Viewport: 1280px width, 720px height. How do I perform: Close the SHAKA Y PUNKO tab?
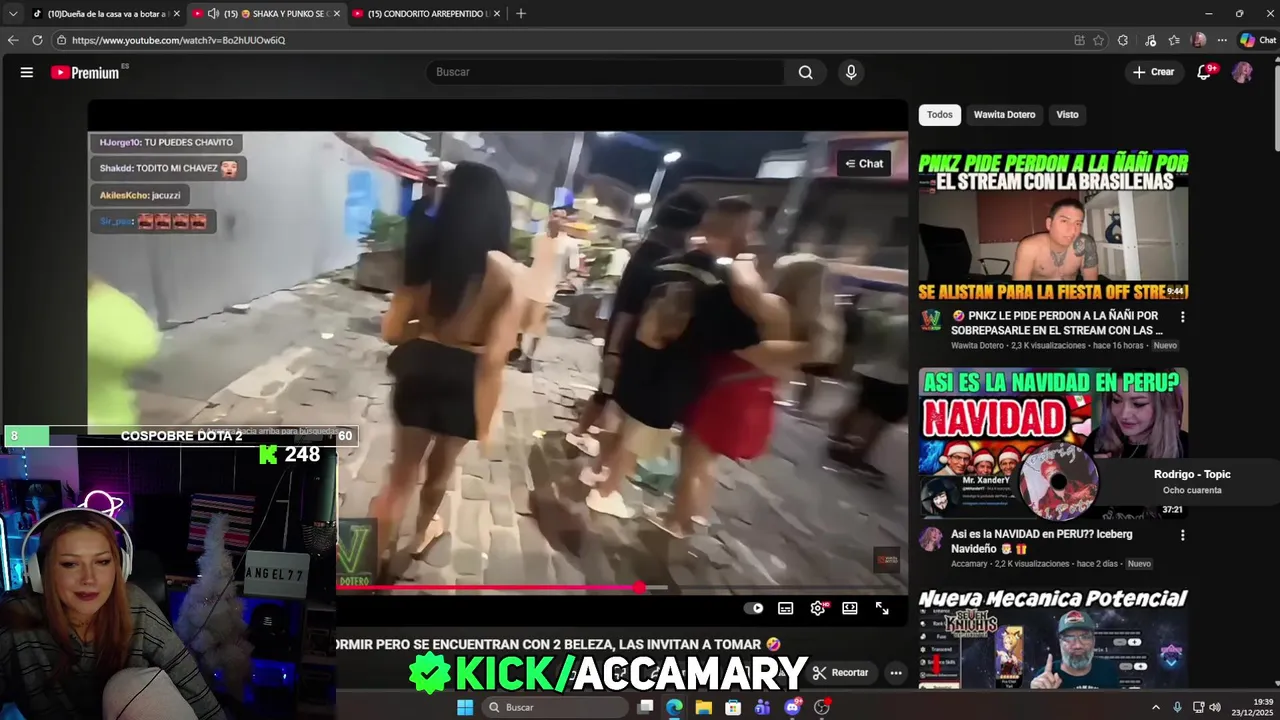(x=336, y=14)
